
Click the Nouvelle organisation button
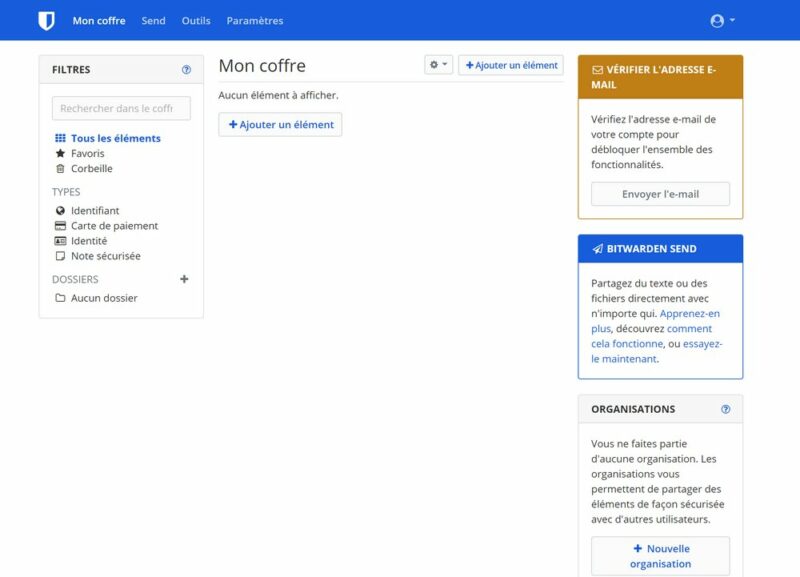pyautogui.click(x=660, y=556)
